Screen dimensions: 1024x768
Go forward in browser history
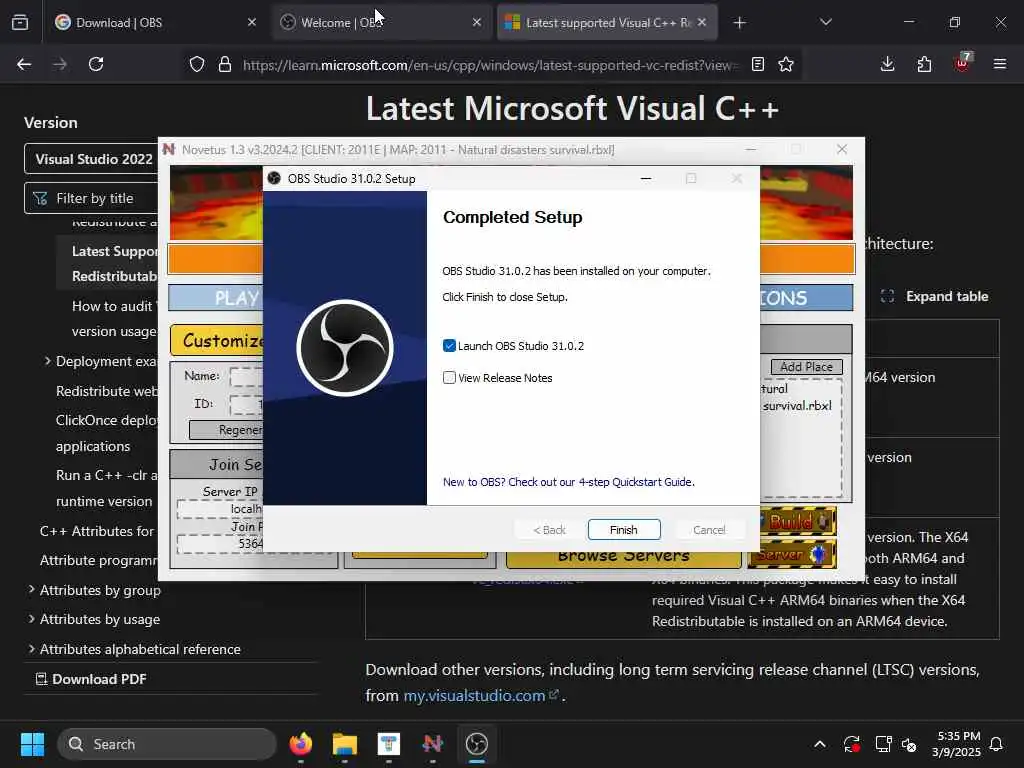pyautogui.click(x=59, y=64)
